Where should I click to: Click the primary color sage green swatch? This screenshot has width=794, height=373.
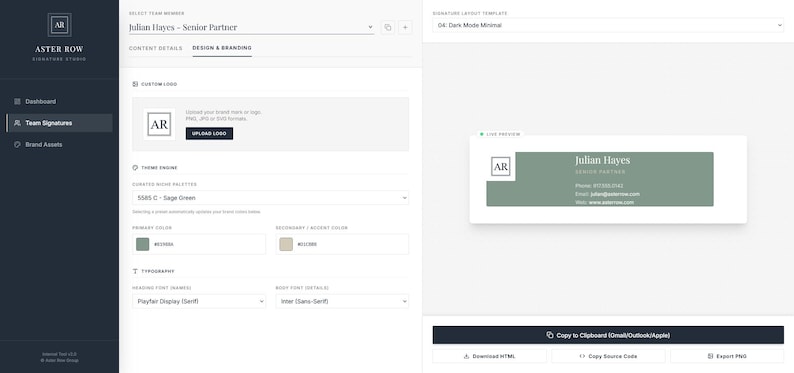pos(143,244)
